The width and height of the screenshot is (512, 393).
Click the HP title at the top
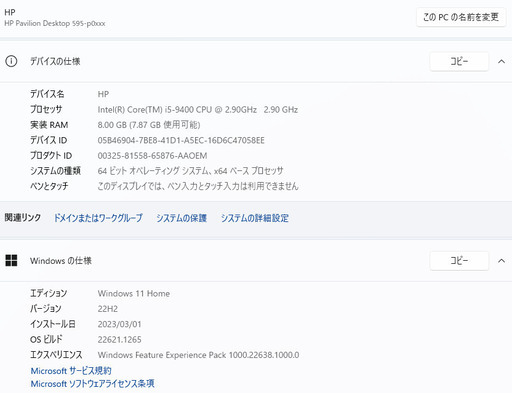click(10, 12)
